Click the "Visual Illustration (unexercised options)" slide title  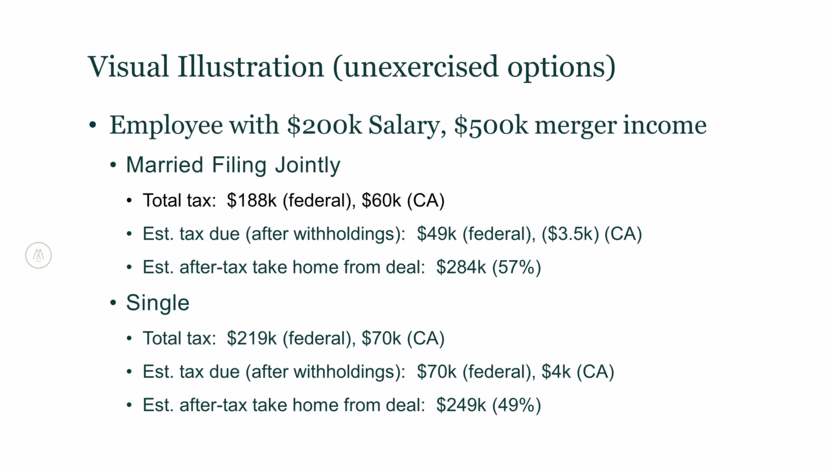(x=351, y=67)
